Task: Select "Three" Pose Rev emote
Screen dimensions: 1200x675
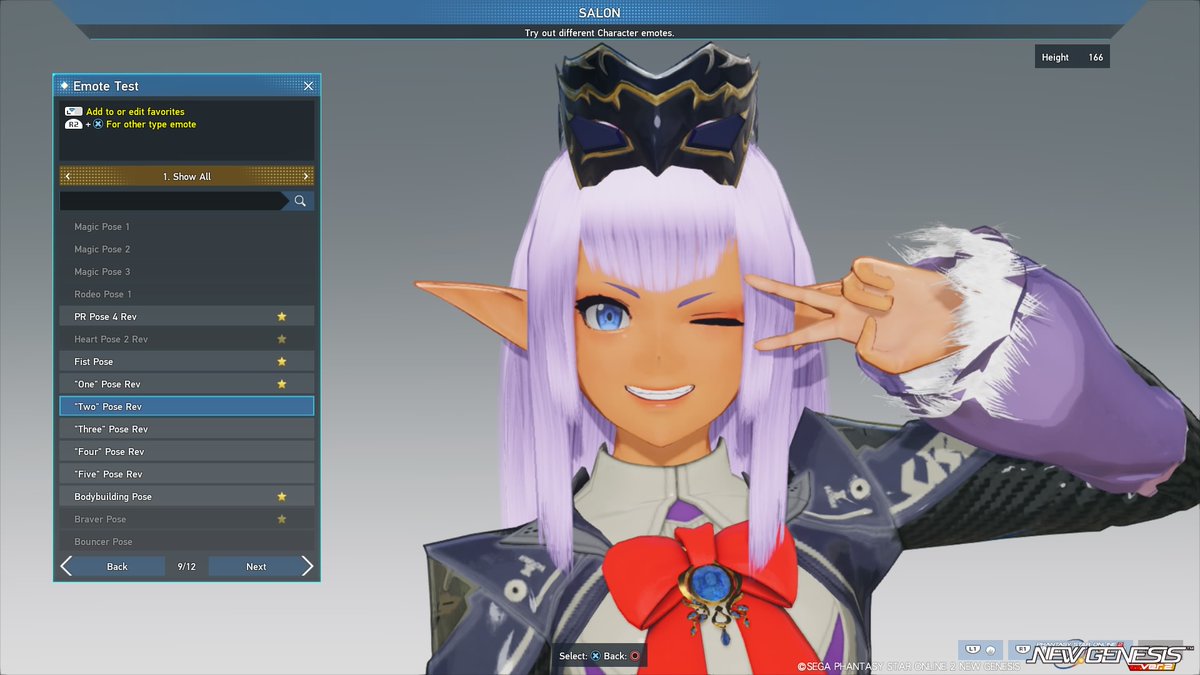Action: [x=187, y=429]
